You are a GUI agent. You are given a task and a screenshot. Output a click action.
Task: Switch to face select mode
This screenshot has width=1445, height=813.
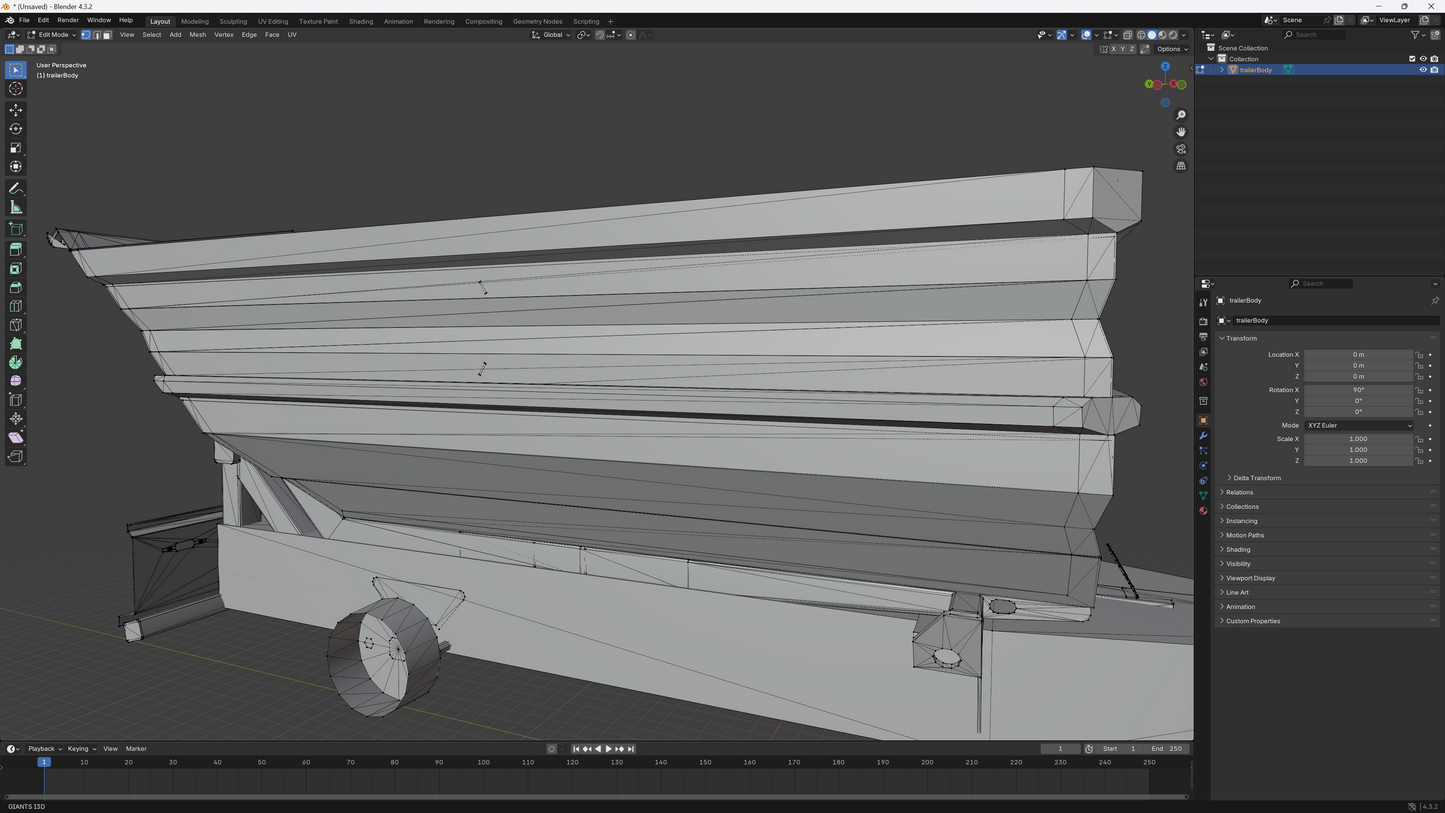click(106, 35)
